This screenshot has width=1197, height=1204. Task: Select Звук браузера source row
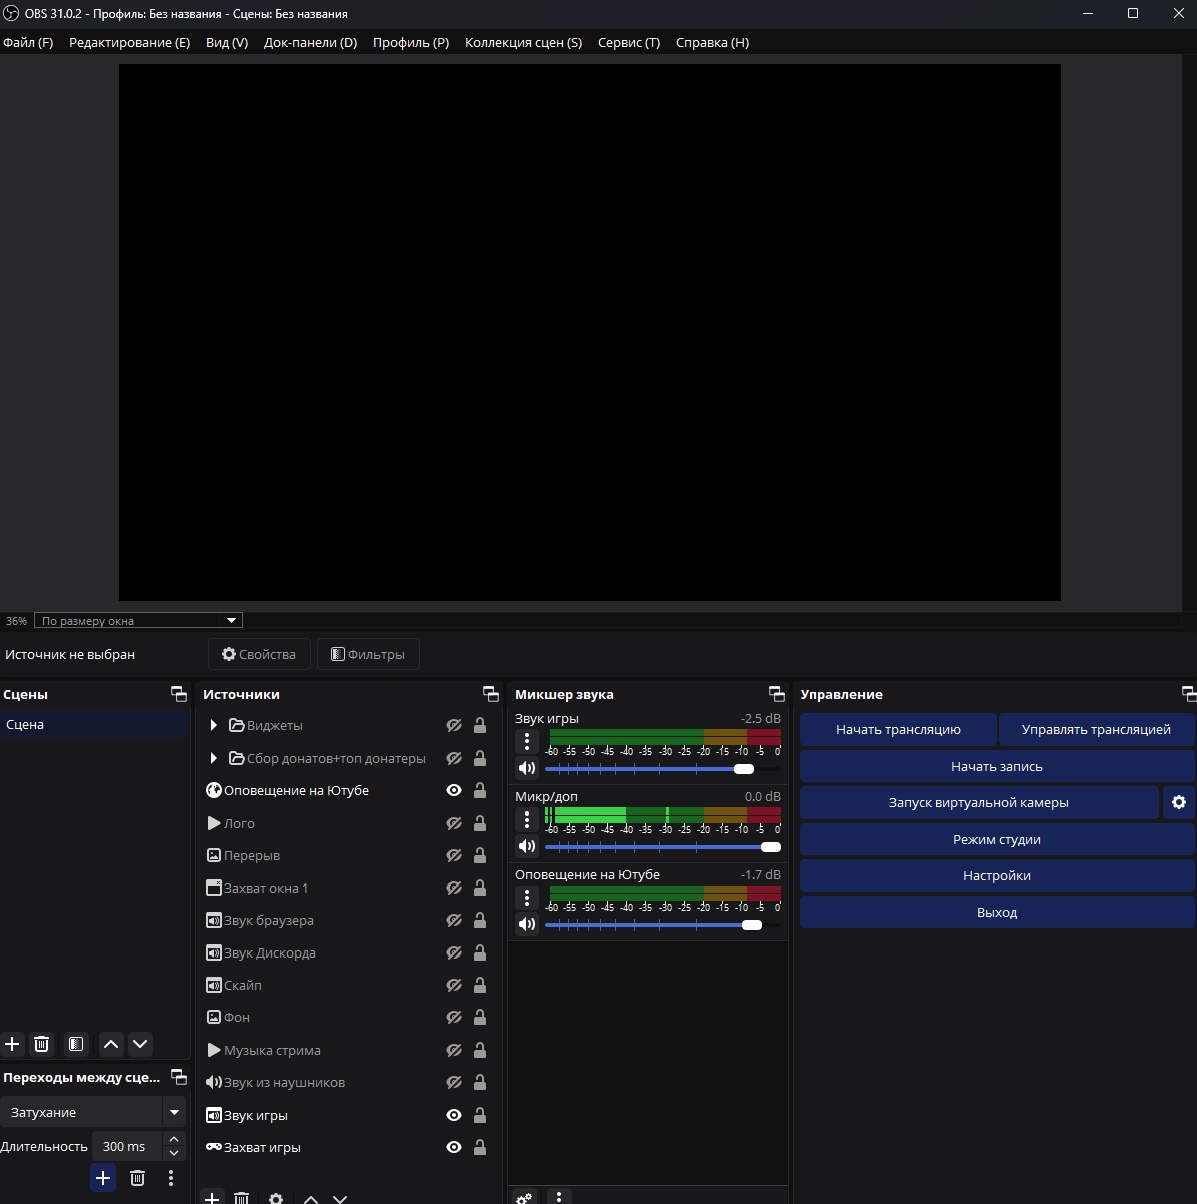pos(348,920)
